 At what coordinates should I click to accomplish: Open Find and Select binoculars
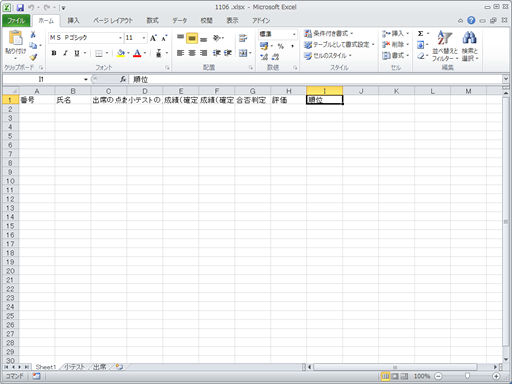coord(470,46)
